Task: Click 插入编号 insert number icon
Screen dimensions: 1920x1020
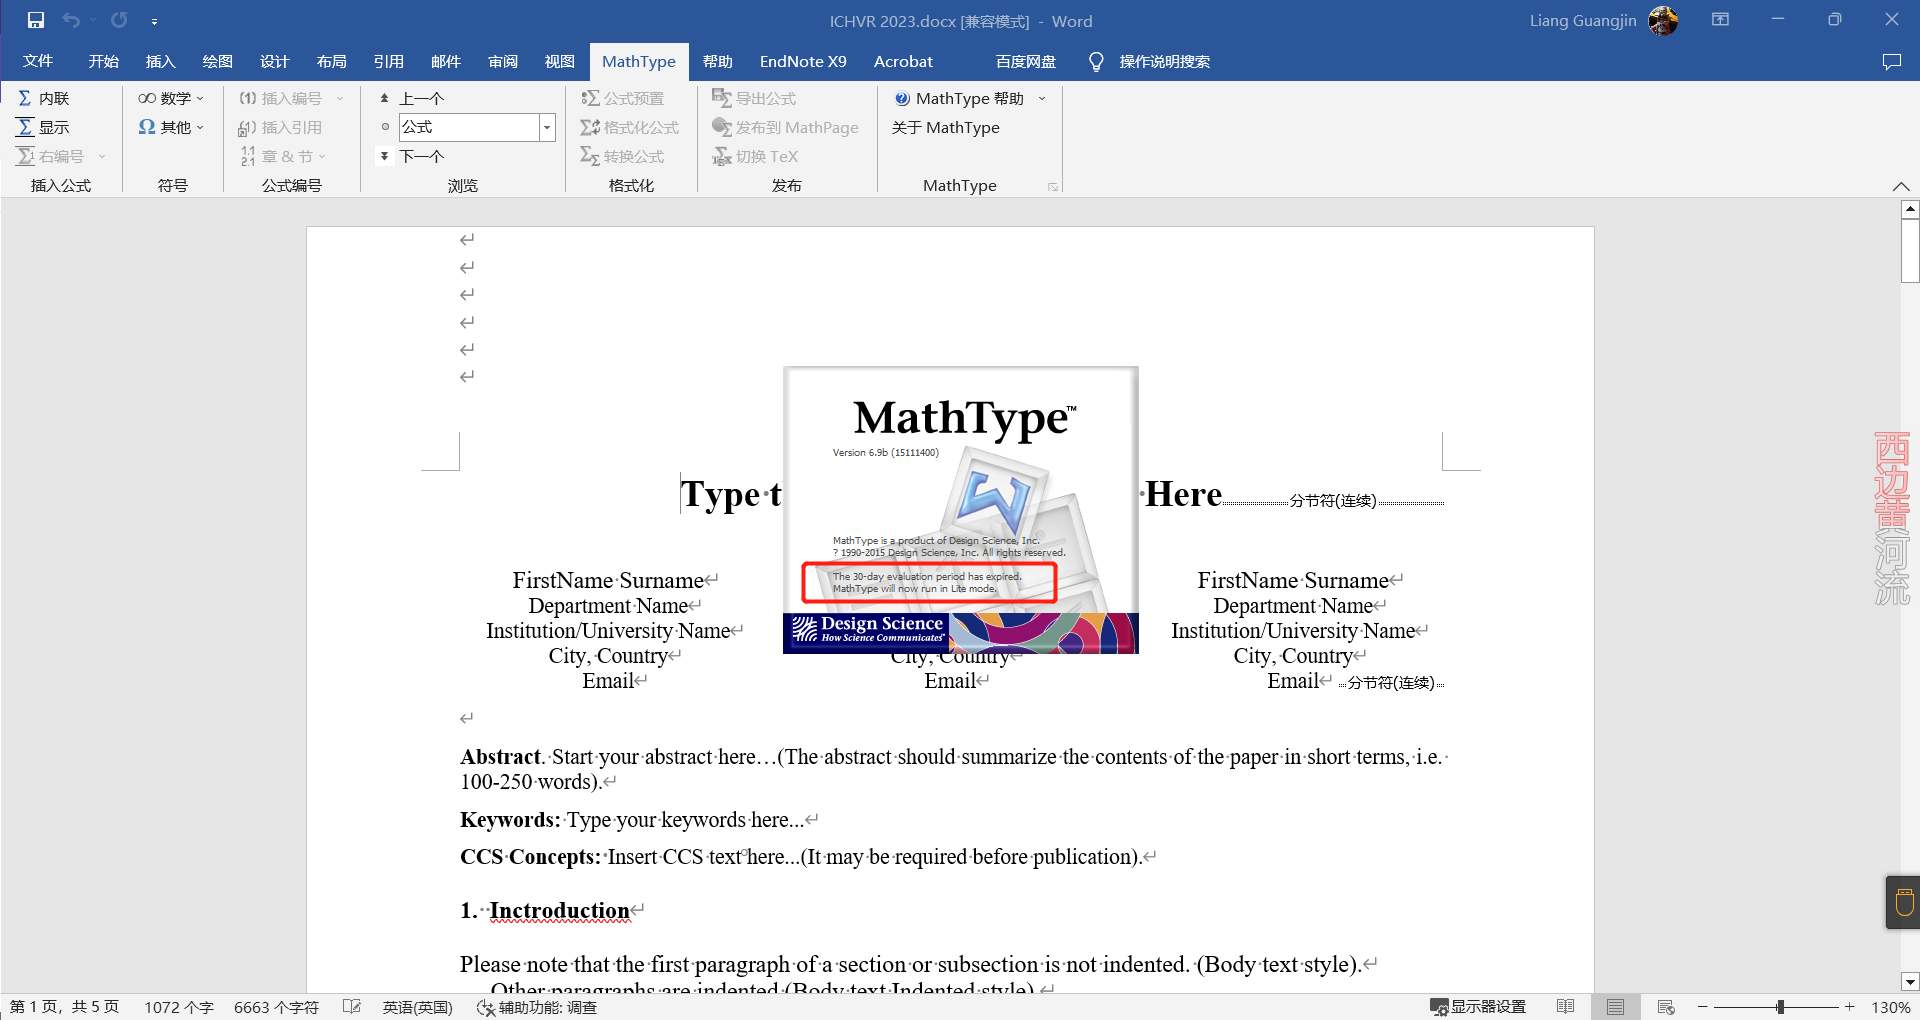Action: coord(248,98)
